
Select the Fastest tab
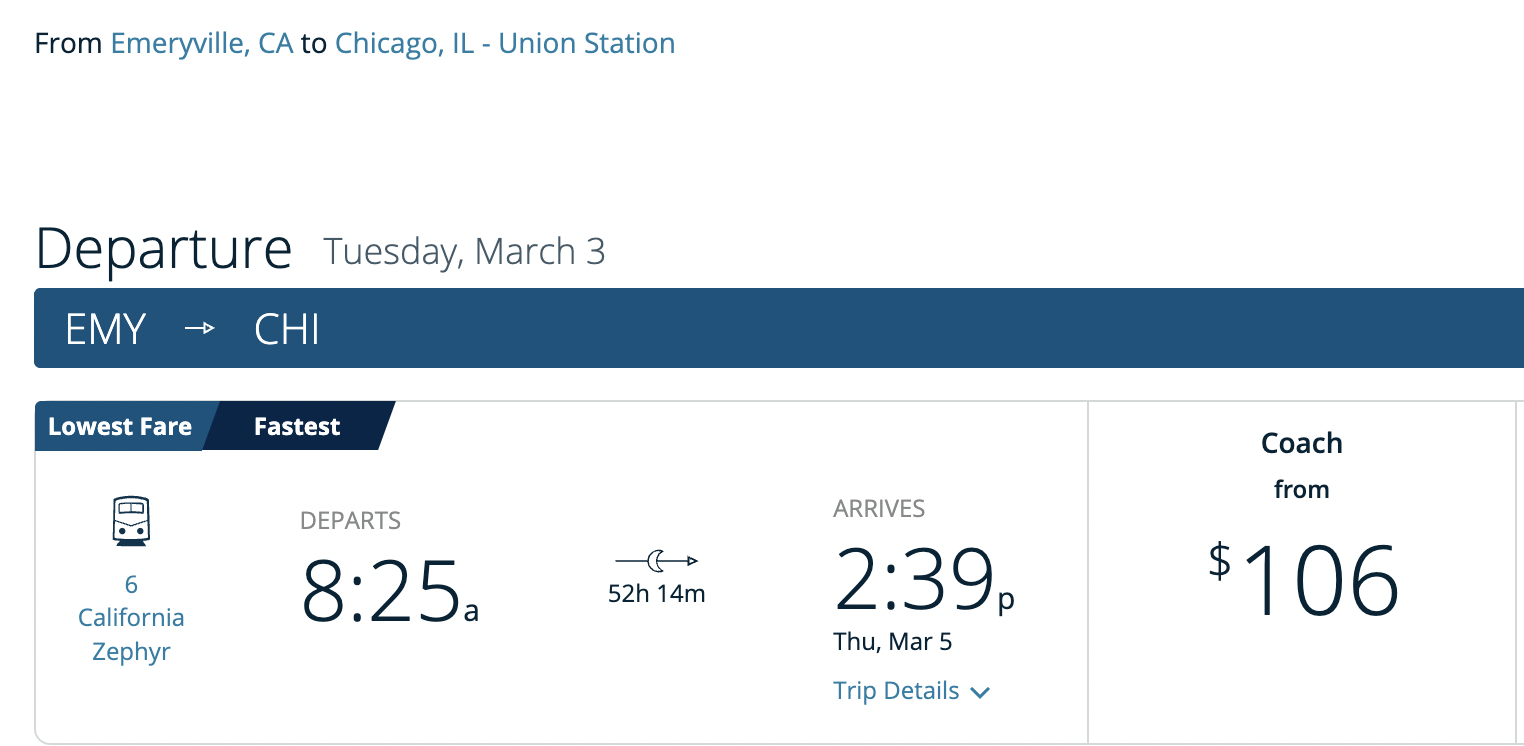pyautogui.click(x=297, y=427)
